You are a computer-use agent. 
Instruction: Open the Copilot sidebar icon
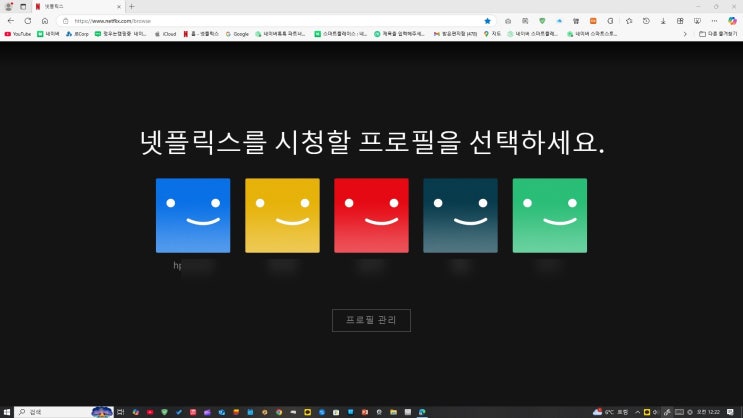pyautogui.click(x=733, y=21)
